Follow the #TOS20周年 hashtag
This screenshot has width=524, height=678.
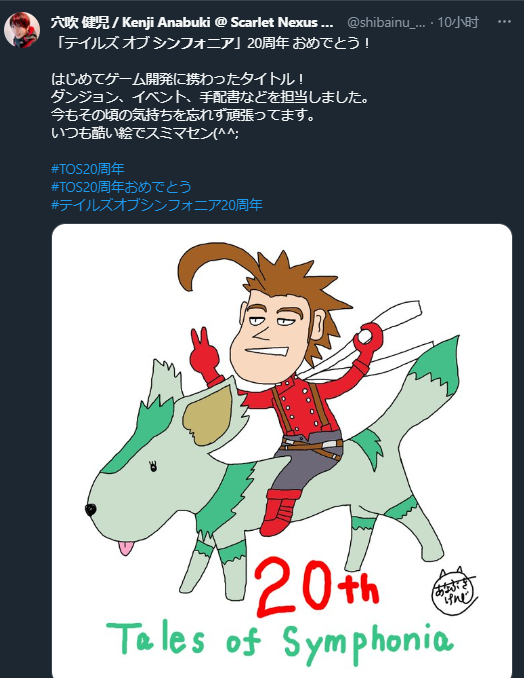(x=88, y=169)
